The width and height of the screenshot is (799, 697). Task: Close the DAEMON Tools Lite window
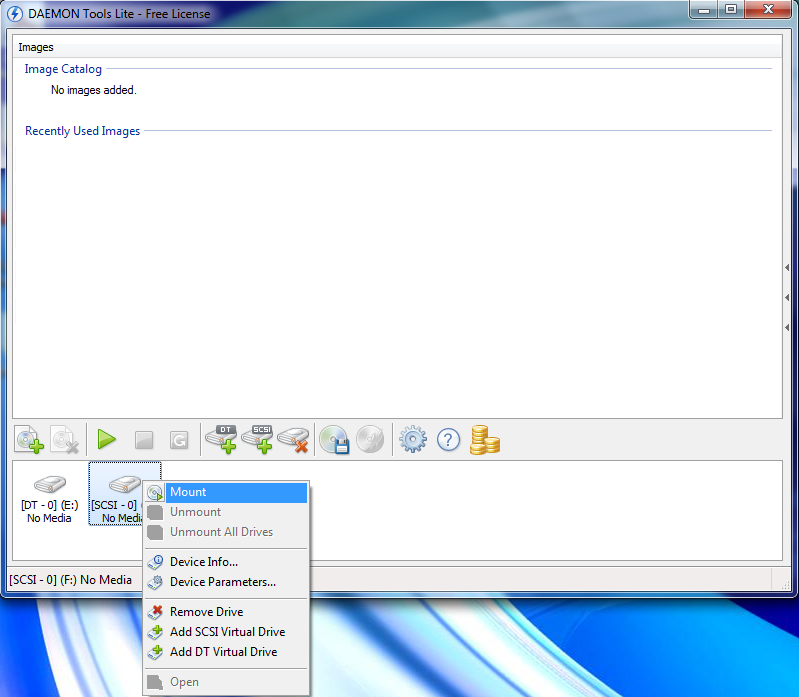click(768, 10)
